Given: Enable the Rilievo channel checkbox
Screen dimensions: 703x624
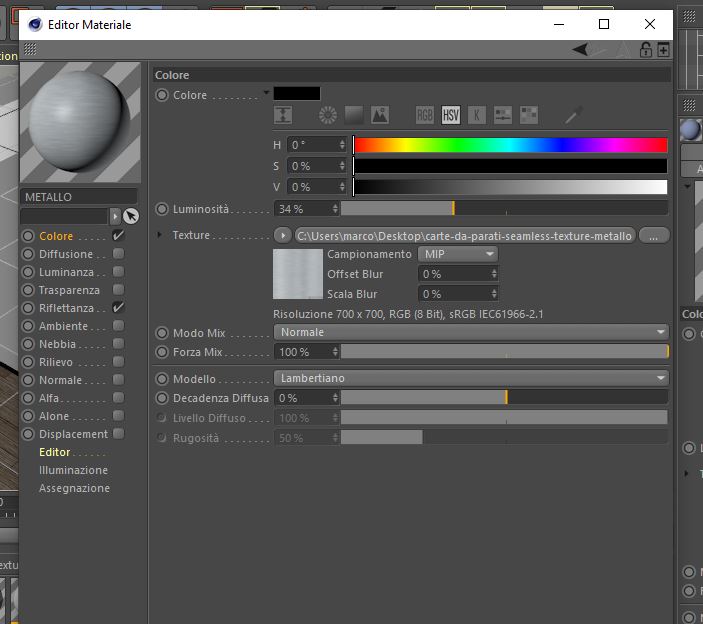Looking at the screenshot, I should (x=118, y=362).
